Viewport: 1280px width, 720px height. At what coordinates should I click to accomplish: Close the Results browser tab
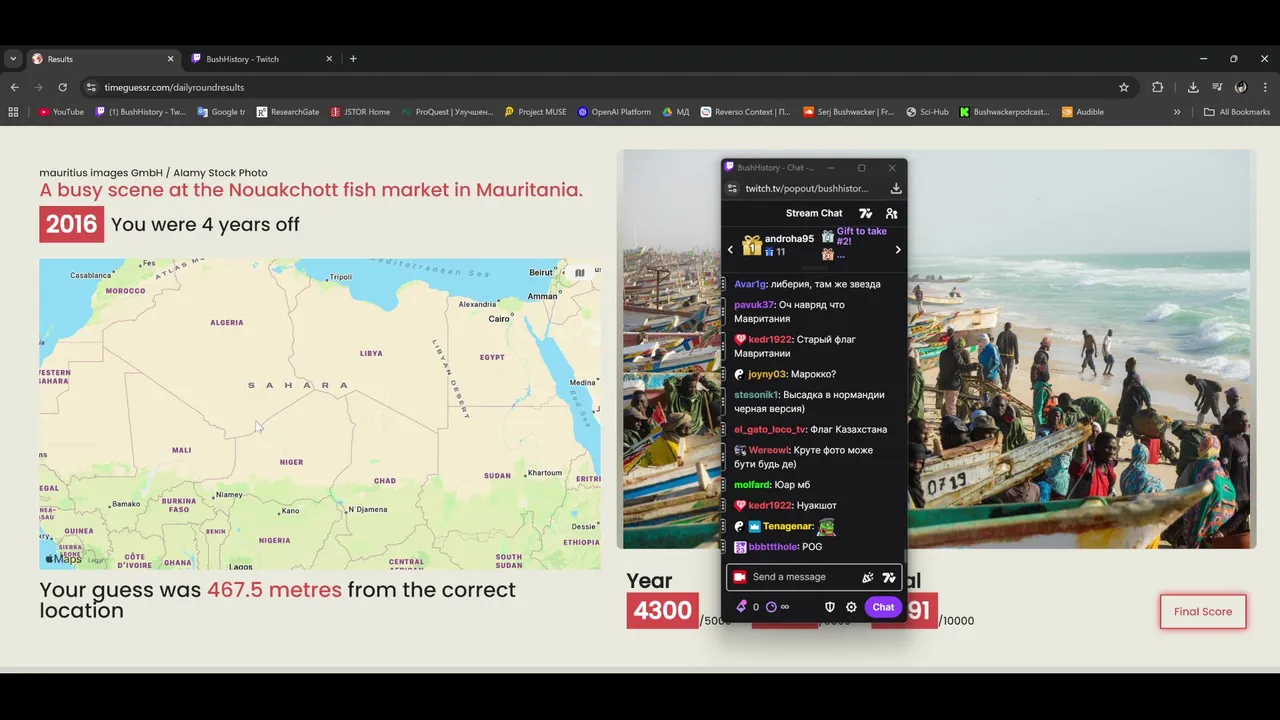click(170, 59)
